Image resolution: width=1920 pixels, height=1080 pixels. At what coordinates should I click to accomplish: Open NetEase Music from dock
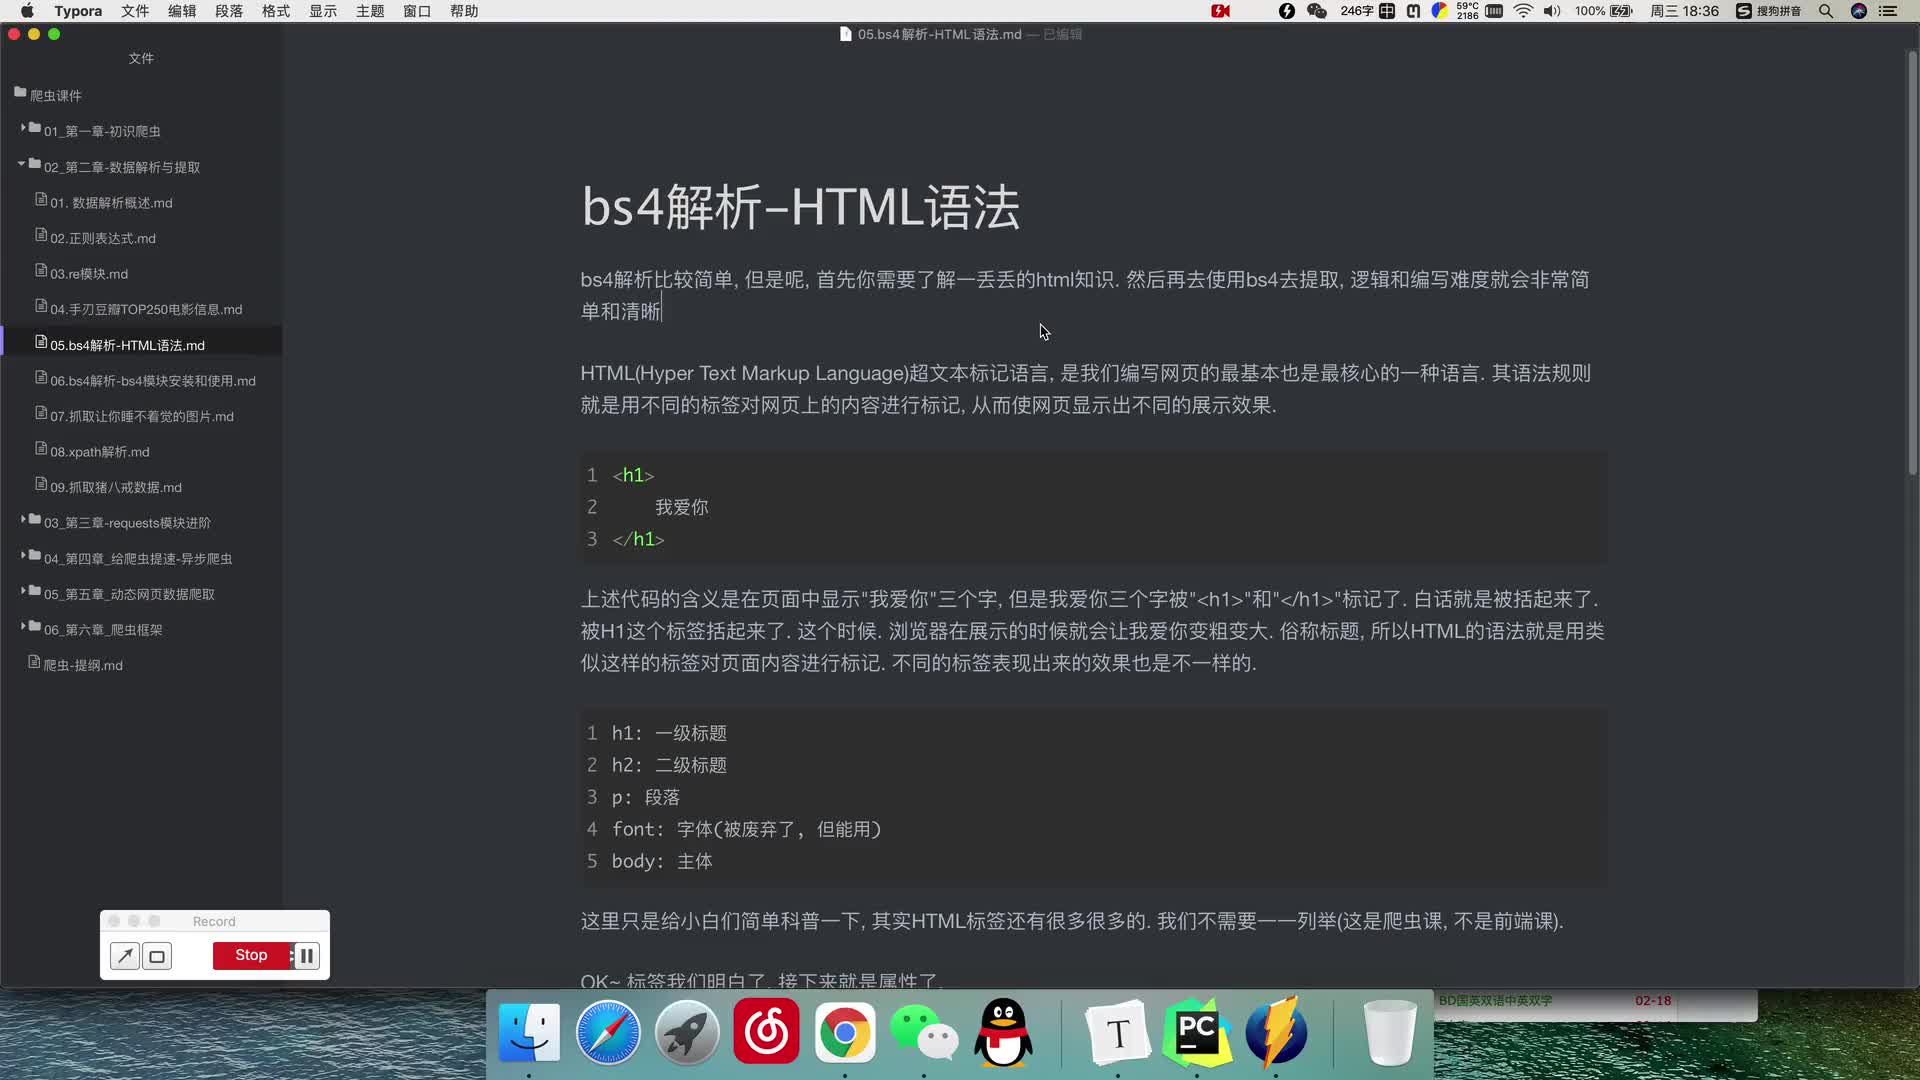(x=765, y=1033)
